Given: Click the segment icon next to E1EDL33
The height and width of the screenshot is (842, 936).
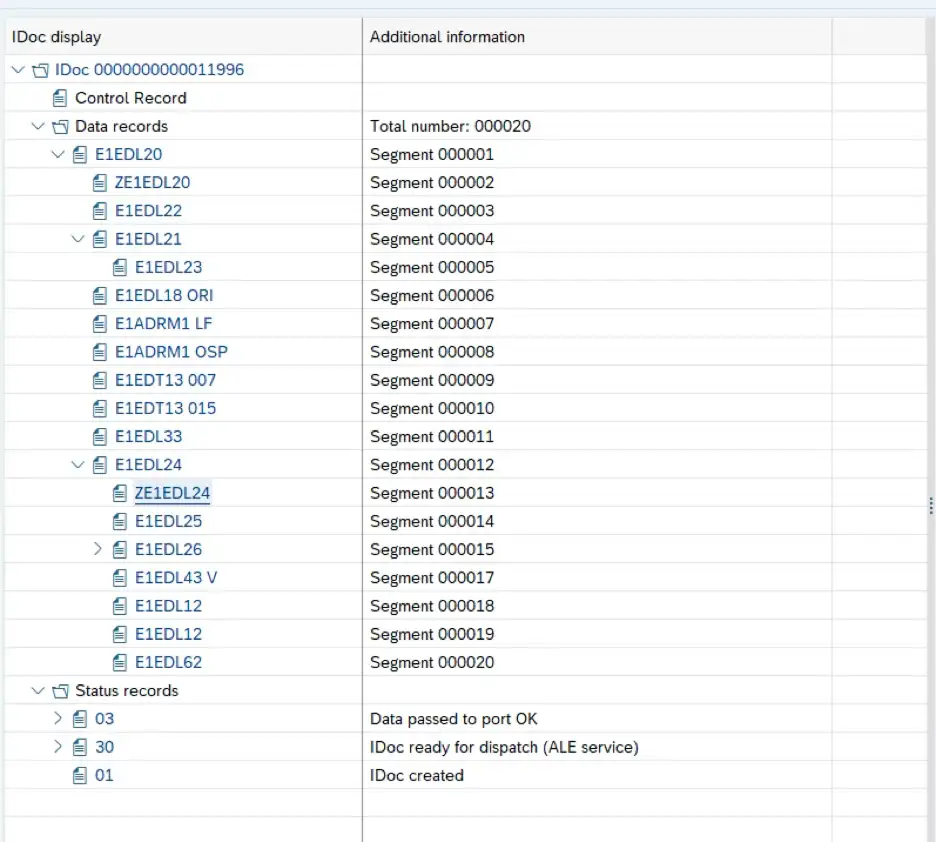Looking at the screenshot, I should click(99, 437).
